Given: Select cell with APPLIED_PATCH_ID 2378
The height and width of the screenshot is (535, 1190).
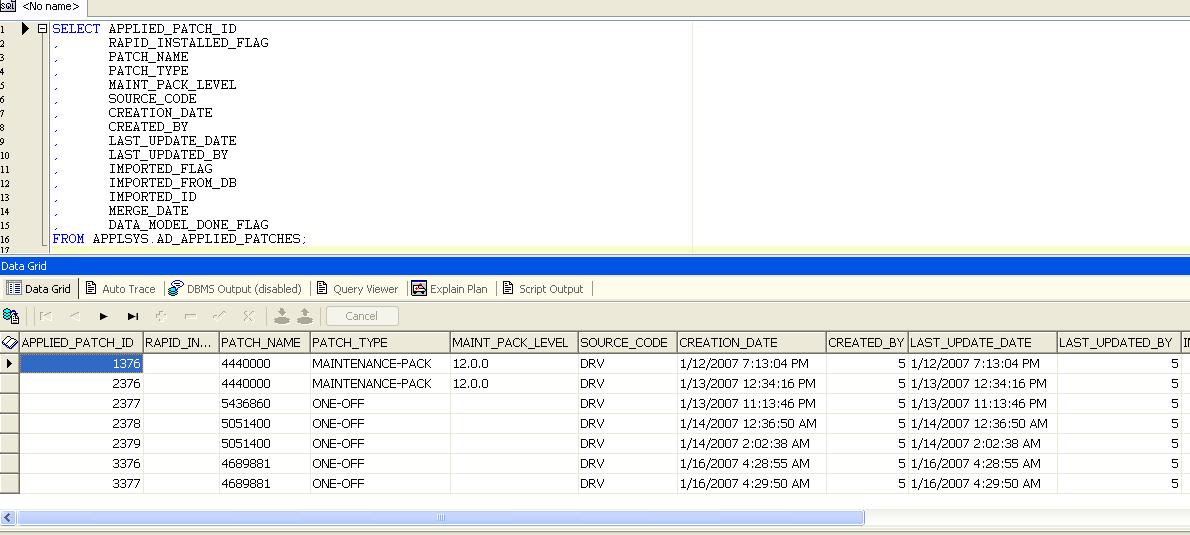Looking at the screenshot, I should (x=81, y=423).
